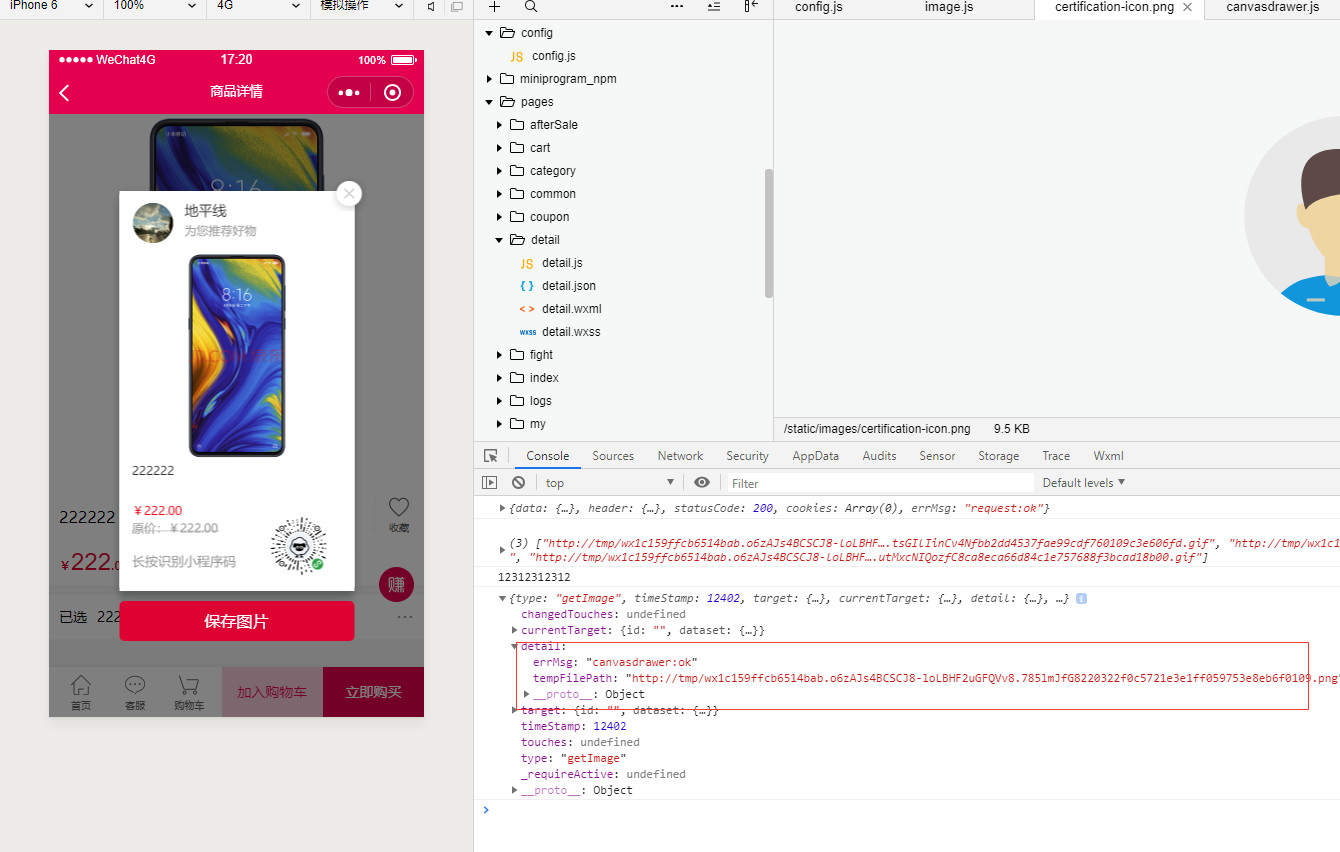Go back using simulator back arrow
The width and height of the screenshot is (1340, 852).
click(65, 93)
